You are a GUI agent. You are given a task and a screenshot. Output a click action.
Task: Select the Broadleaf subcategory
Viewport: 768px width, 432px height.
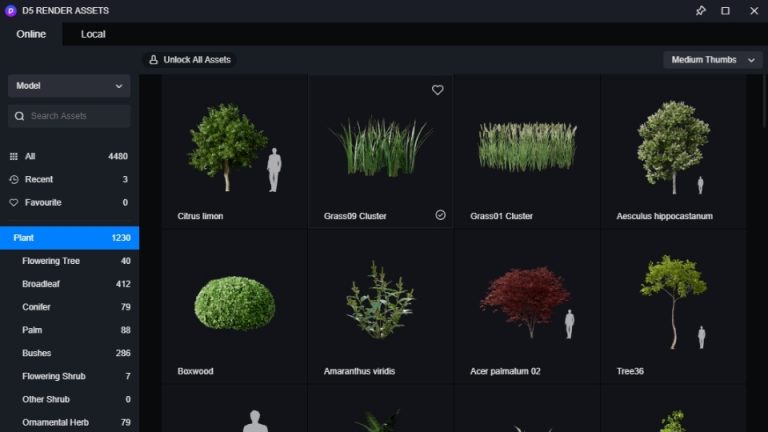click(69, 284)
